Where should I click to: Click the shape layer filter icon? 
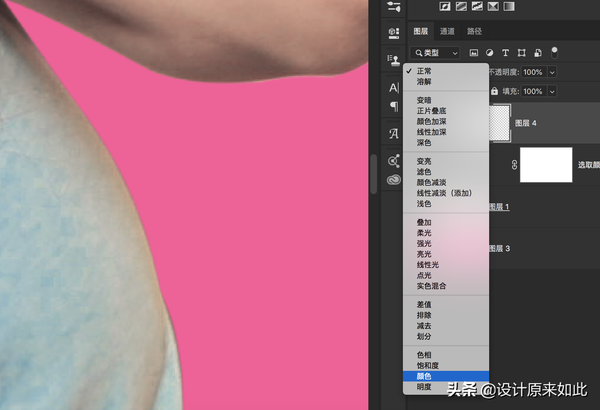[522, 52]
